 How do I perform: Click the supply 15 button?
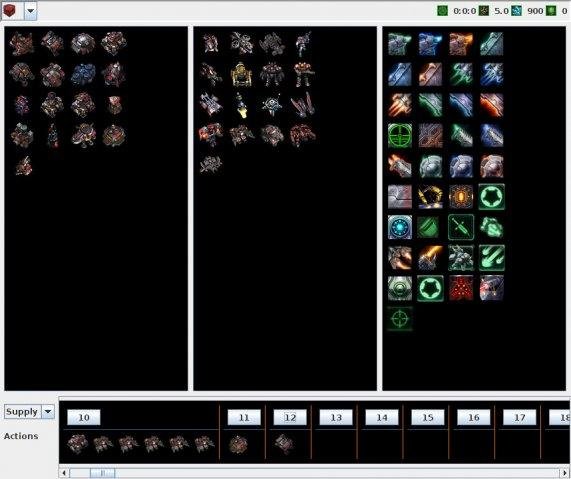(x=428, y=417)
